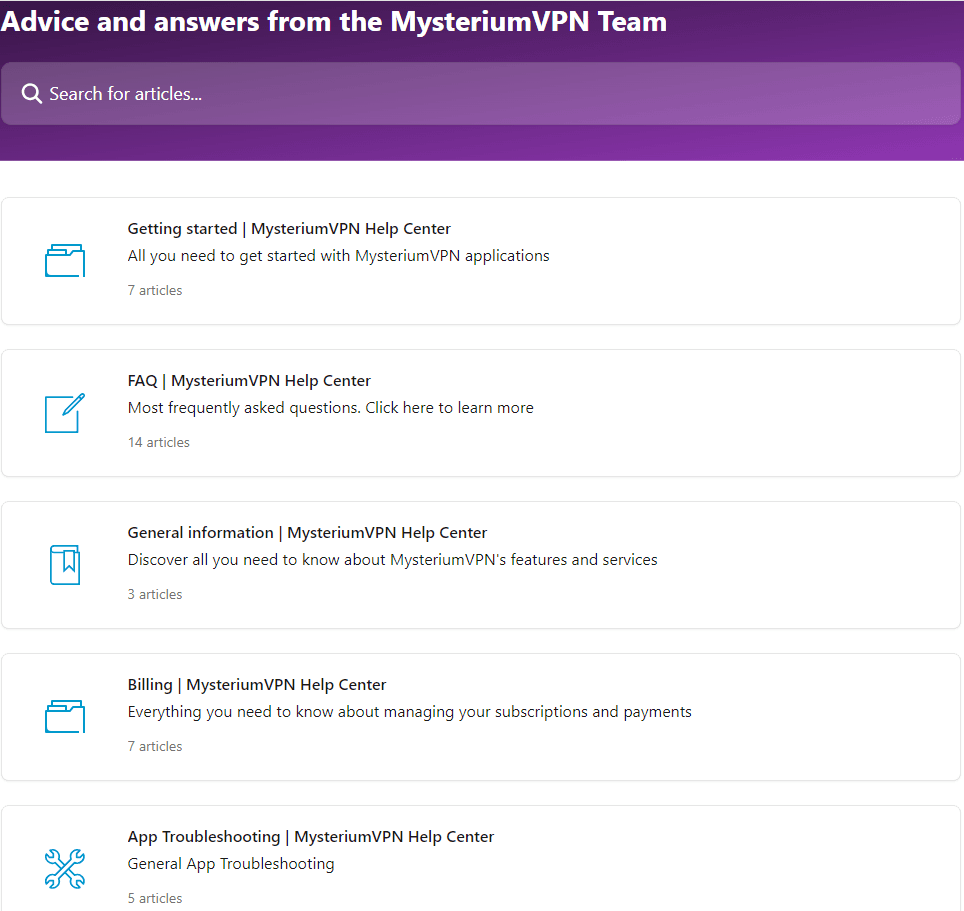
Task: Click the App Troubleshooting wrench icon
Action: tap(65, 869)
